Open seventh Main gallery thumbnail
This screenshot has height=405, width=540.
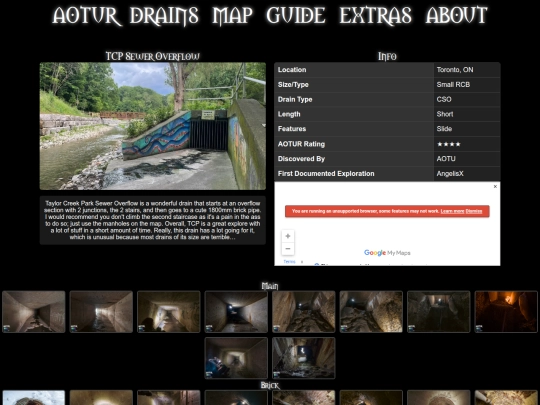(439, 312)
